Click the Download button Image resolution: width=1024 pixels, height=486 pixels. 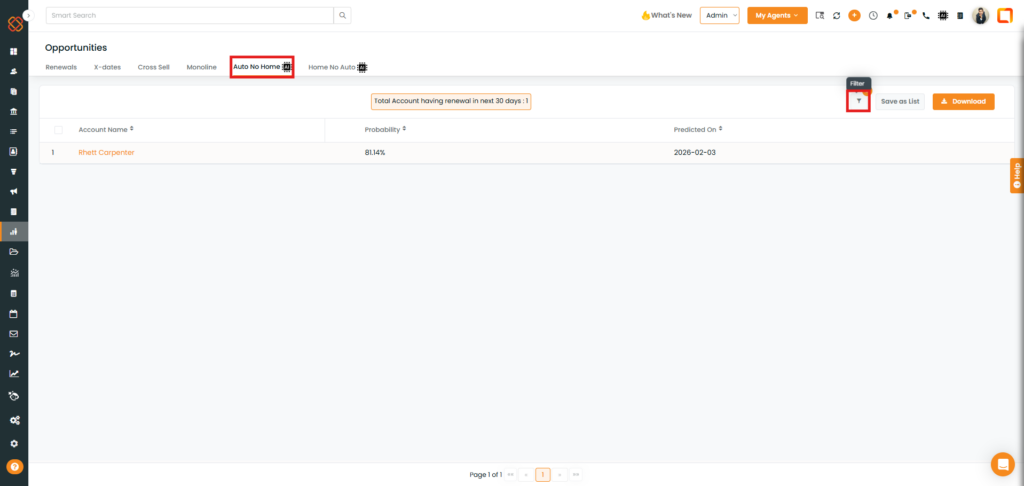pos(963,101)
